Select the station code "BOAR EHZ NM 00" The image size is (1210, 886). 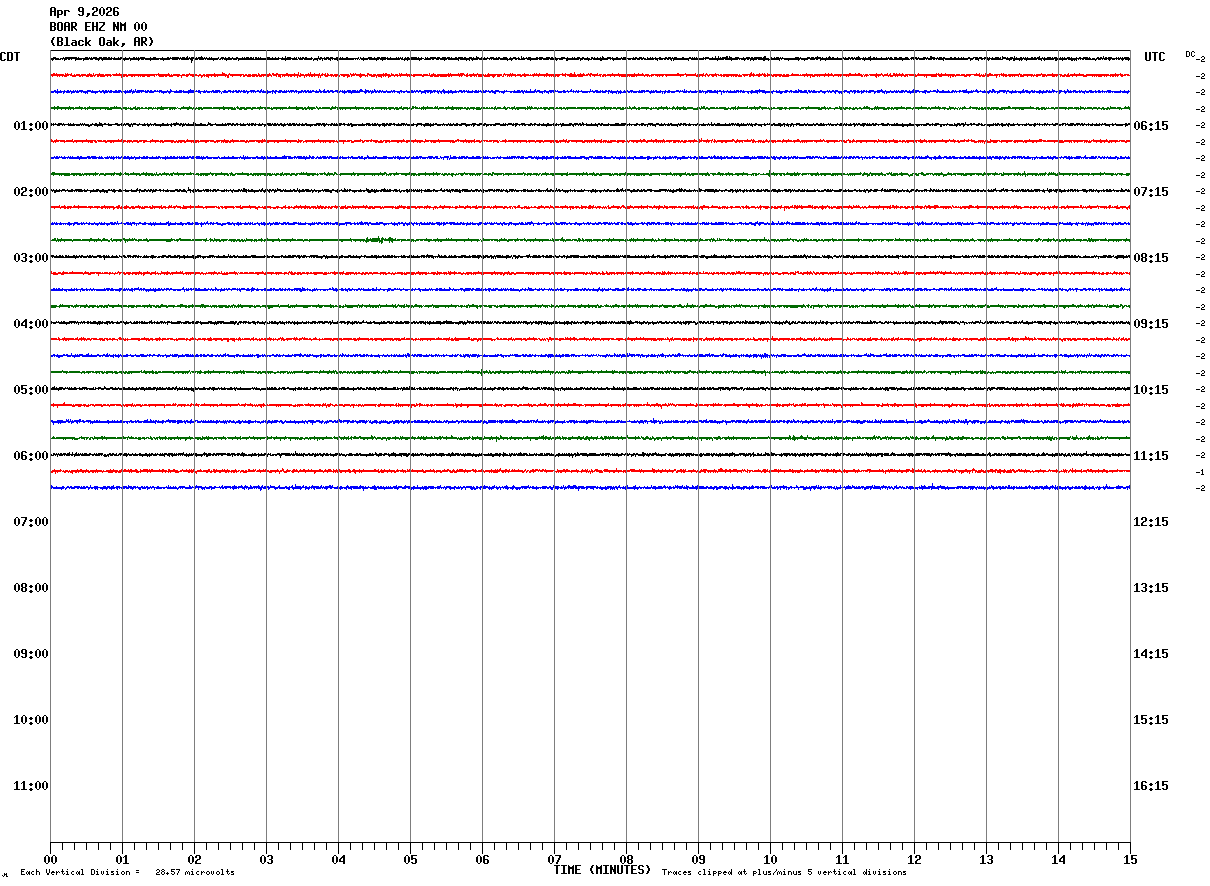click(x=98, y=27)
